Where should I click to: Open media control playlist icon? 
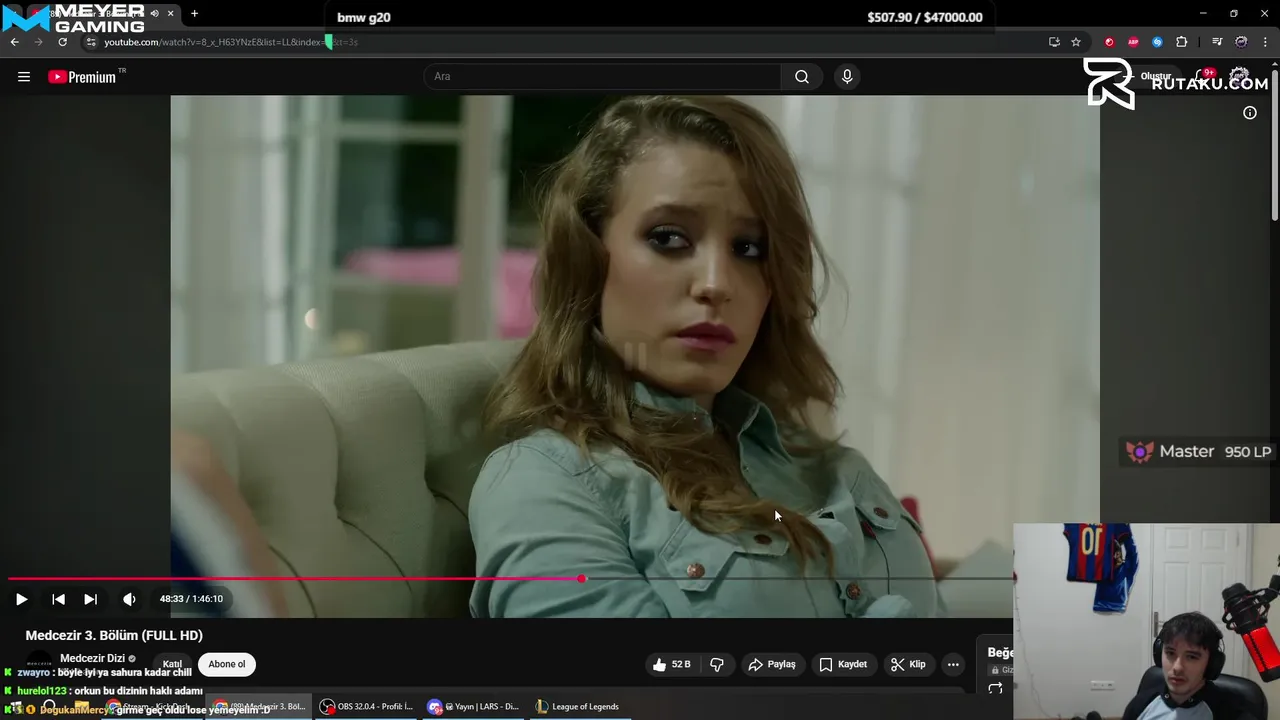point(1217,42)
